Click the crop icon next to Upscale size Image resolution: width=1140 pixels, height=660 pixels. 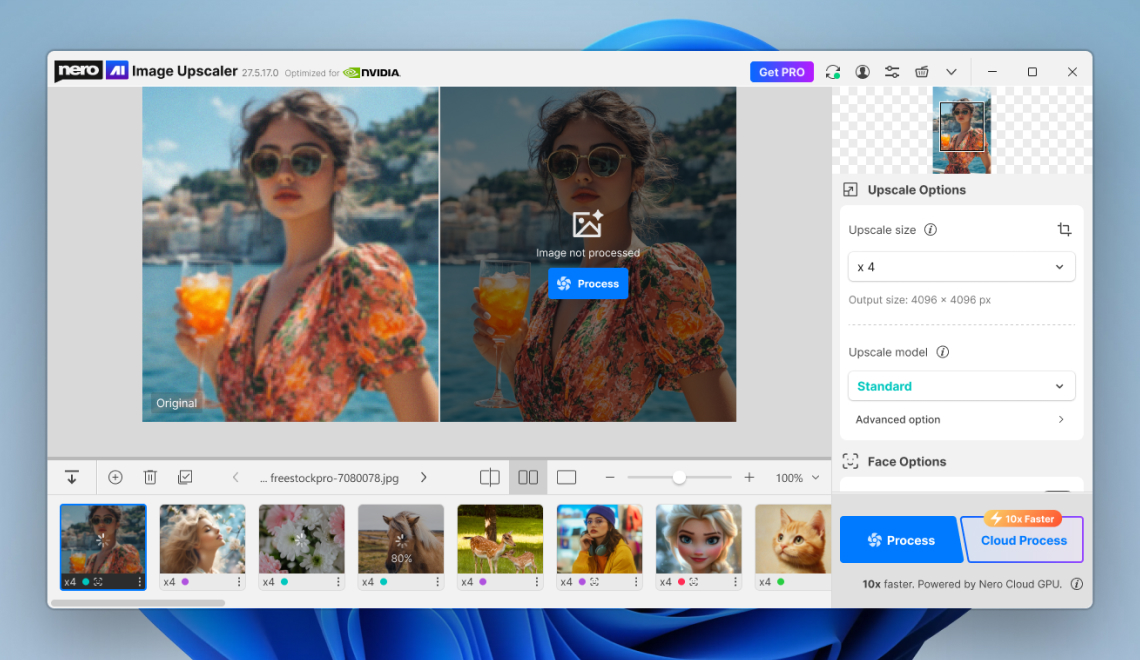(x=1064, y=229)
